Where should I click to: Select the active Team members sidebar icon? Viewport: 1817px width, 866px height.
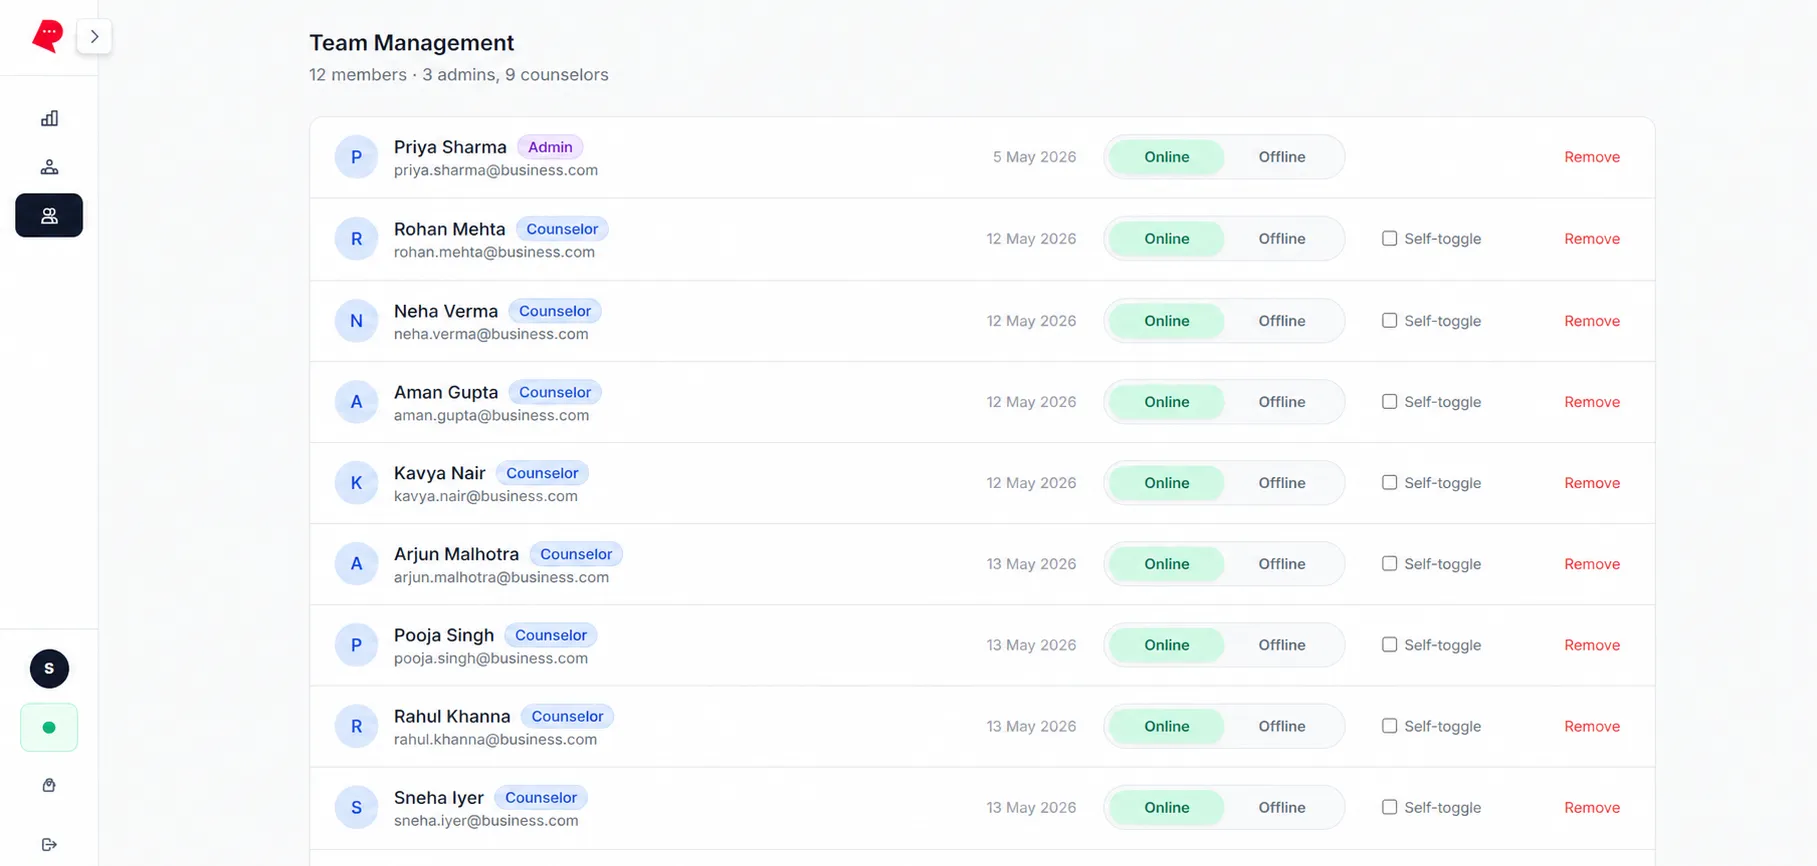(49, 215)
